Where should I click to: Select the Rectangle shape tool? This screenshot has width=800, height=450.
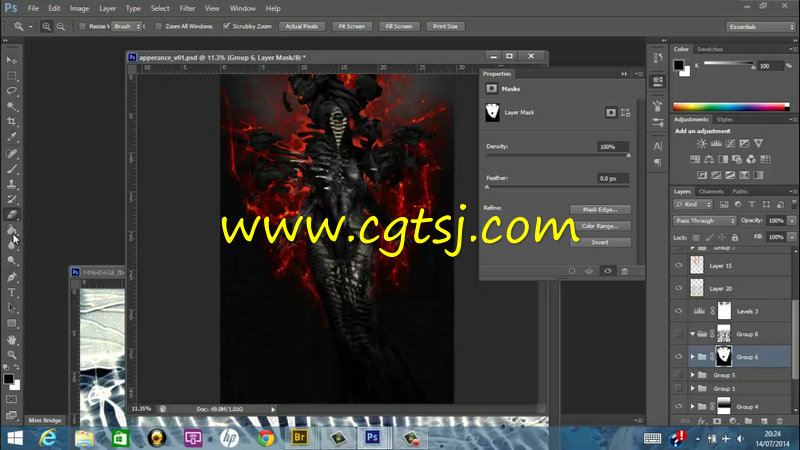11,323
